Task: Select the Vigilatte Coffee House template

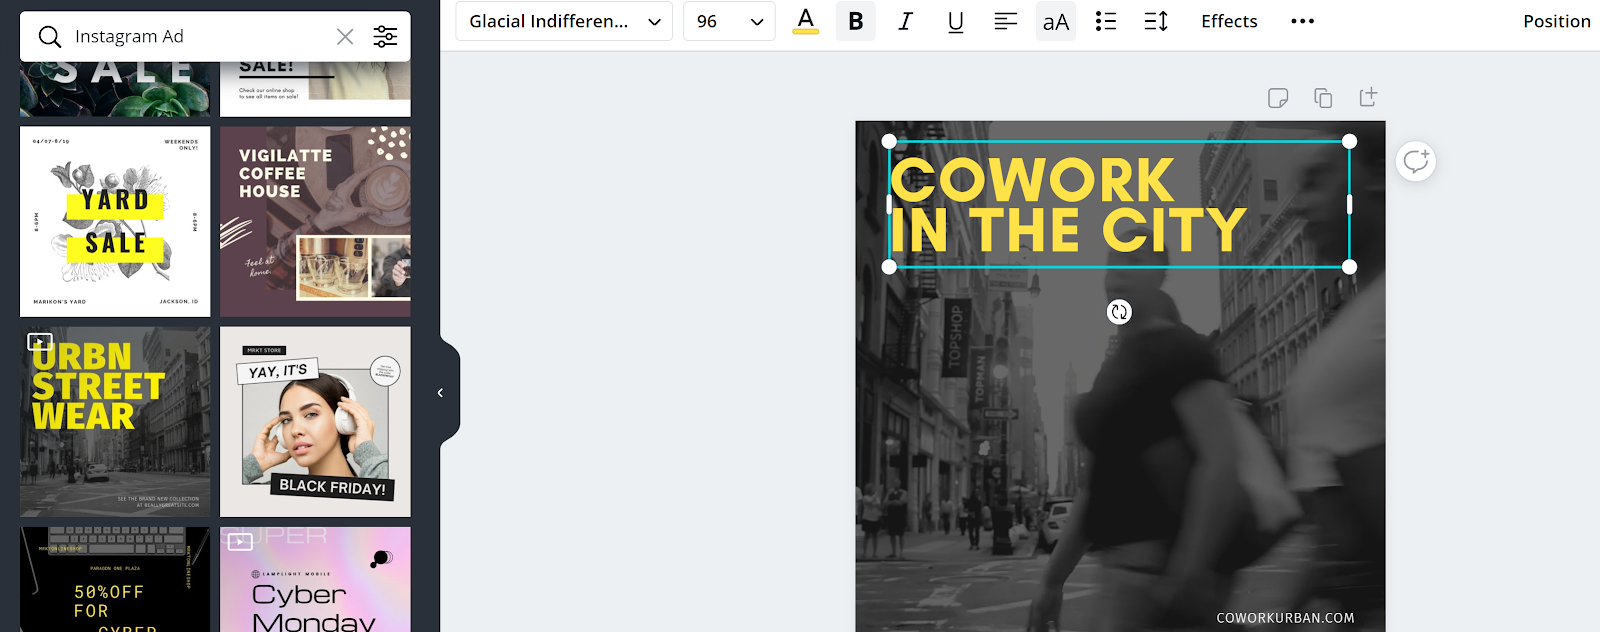Action: click(x=315, y=221)
